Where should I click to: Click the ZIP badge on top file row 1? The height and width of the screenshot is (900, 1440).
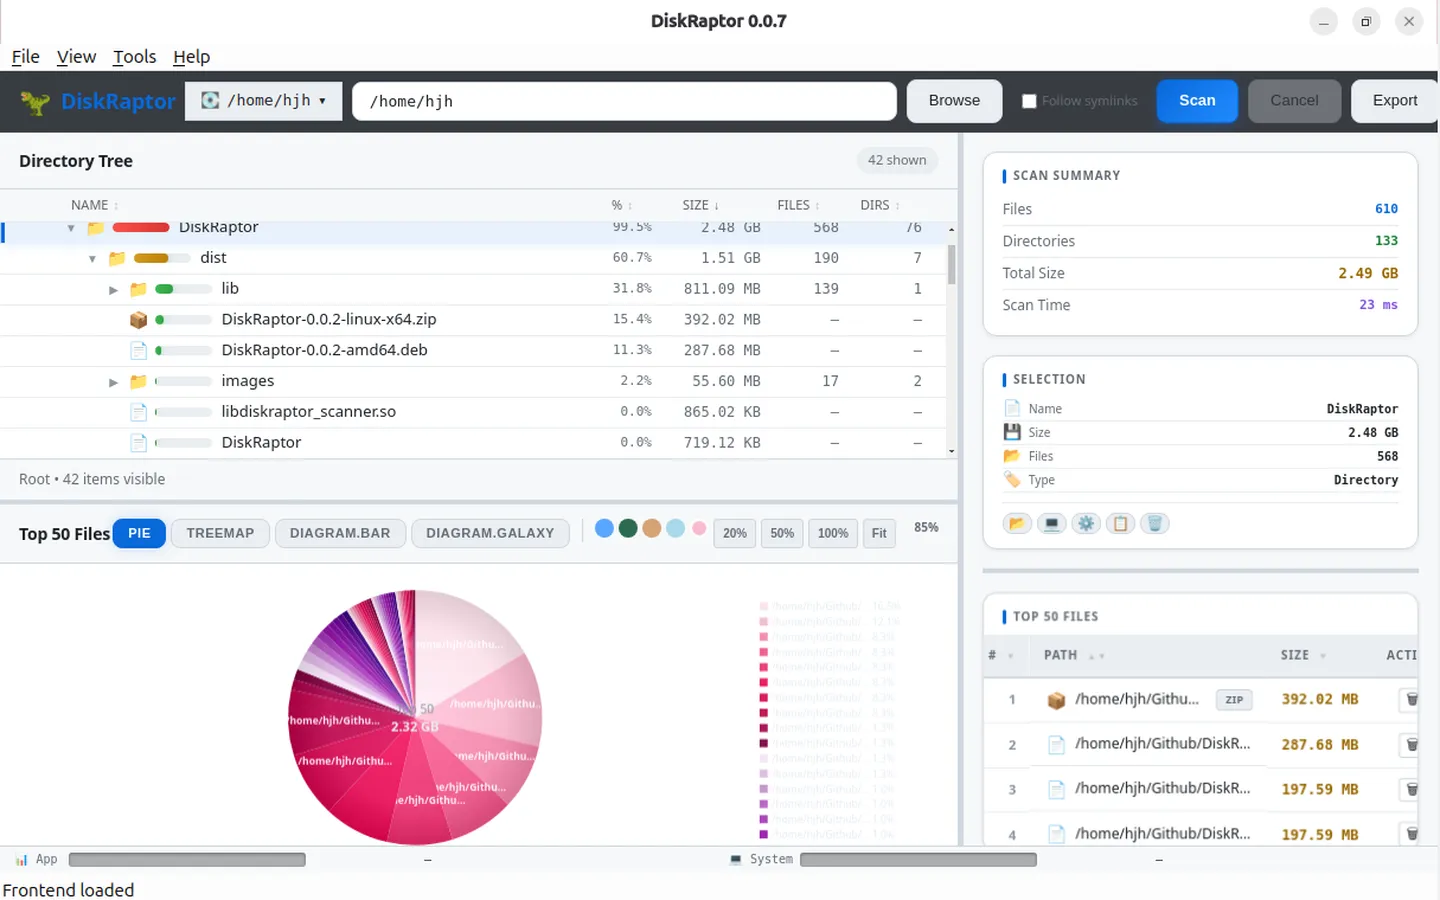pos(1234,700)
